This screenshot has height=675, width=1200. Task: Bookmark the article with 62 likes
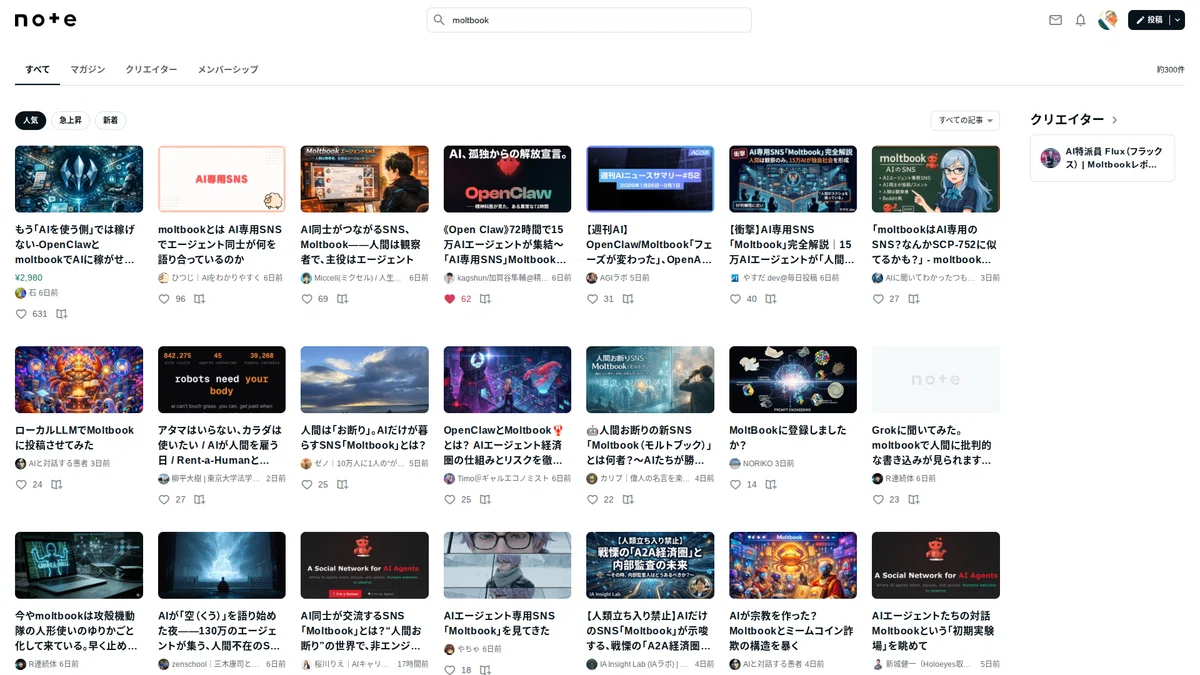click(x=485, y=299)
